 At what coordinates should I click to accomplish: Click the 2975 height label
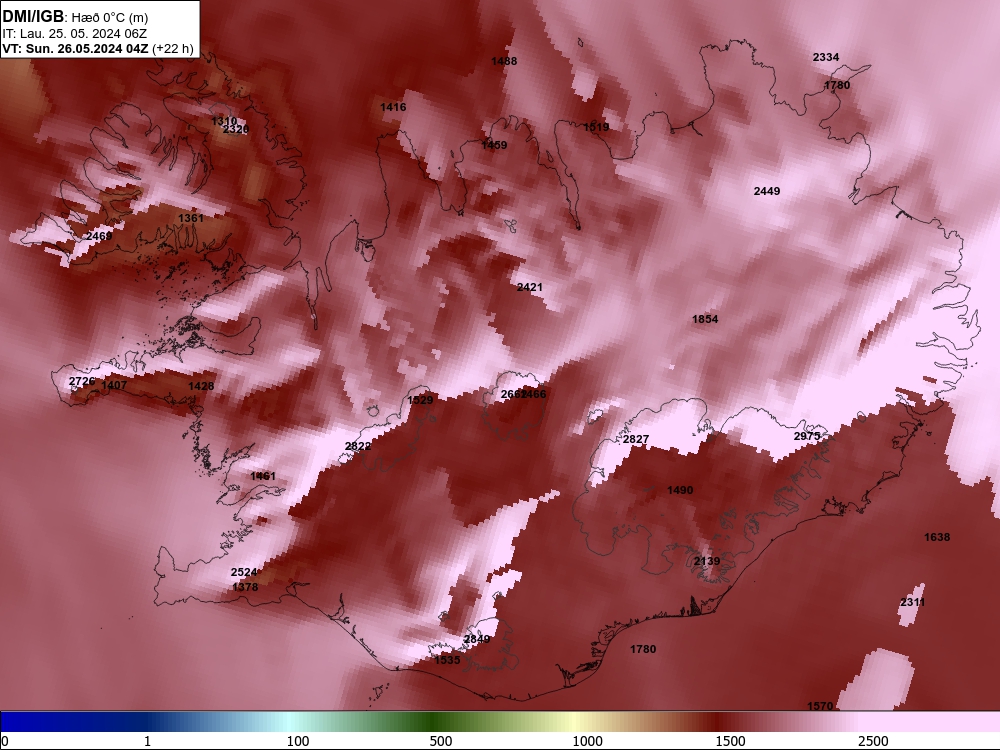[x=807, y=436]
